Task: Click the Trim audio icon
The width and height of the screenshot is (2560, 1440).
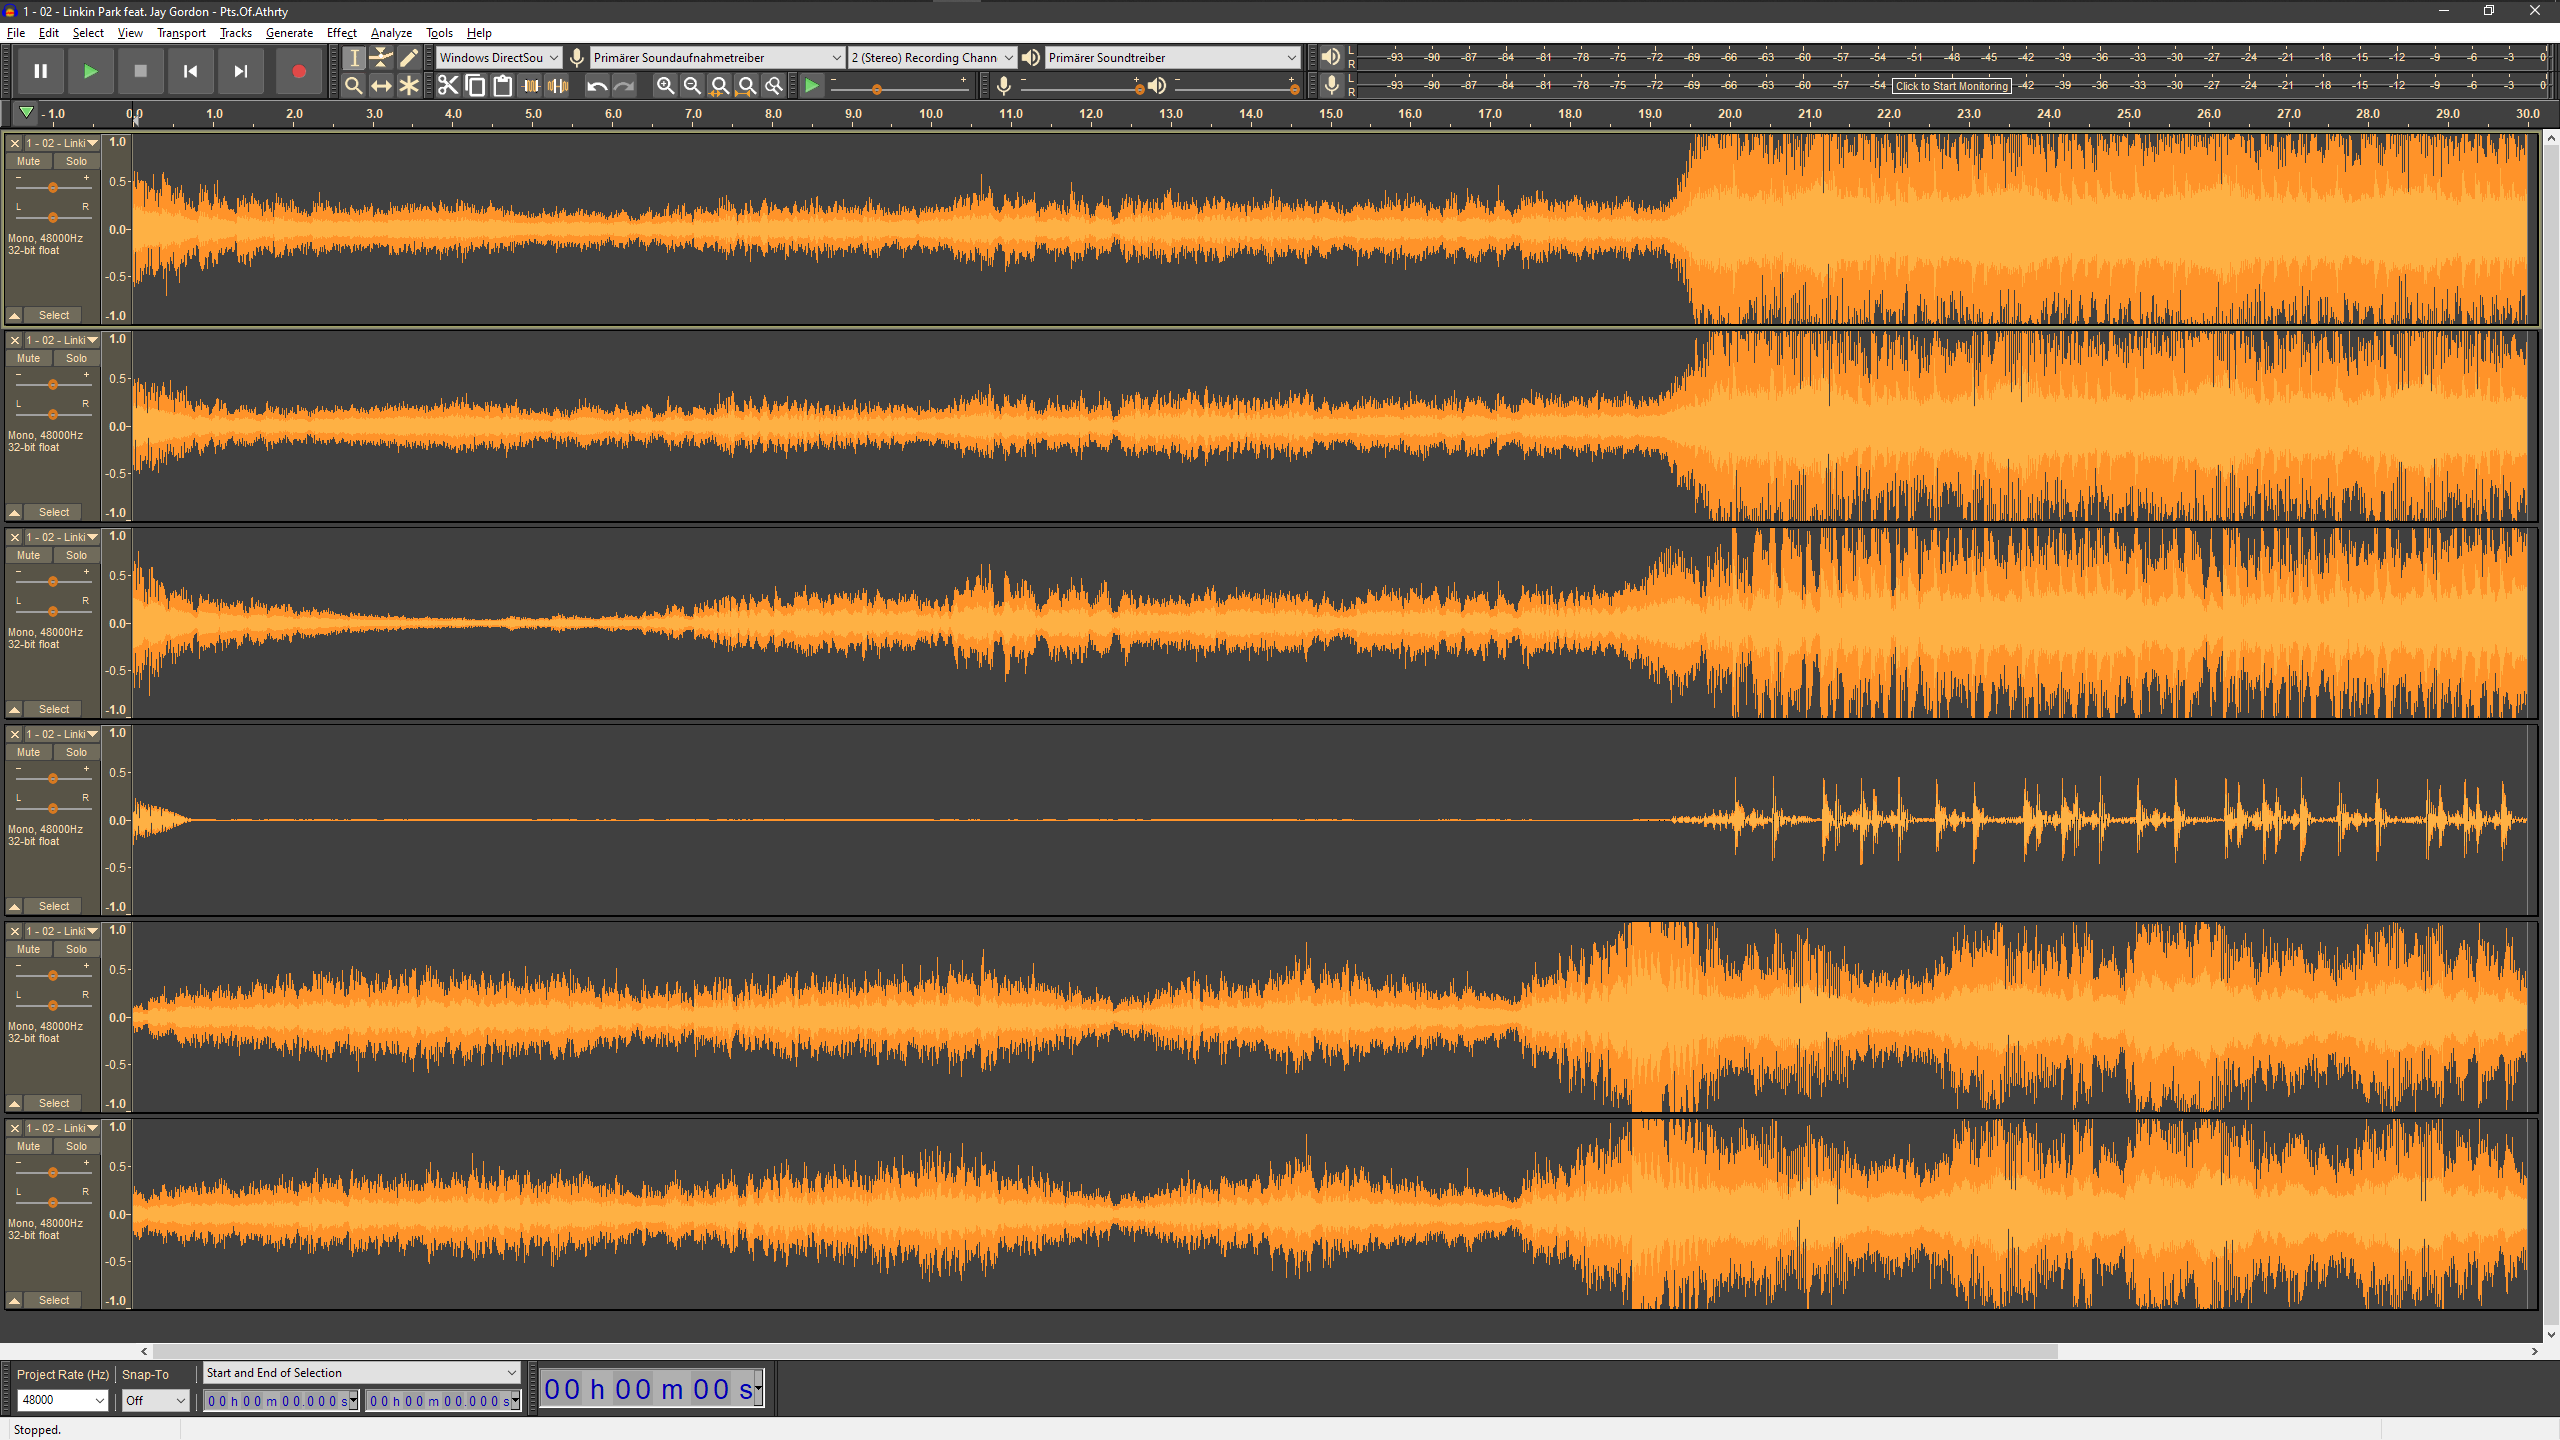Action: [x=530, y=86]
